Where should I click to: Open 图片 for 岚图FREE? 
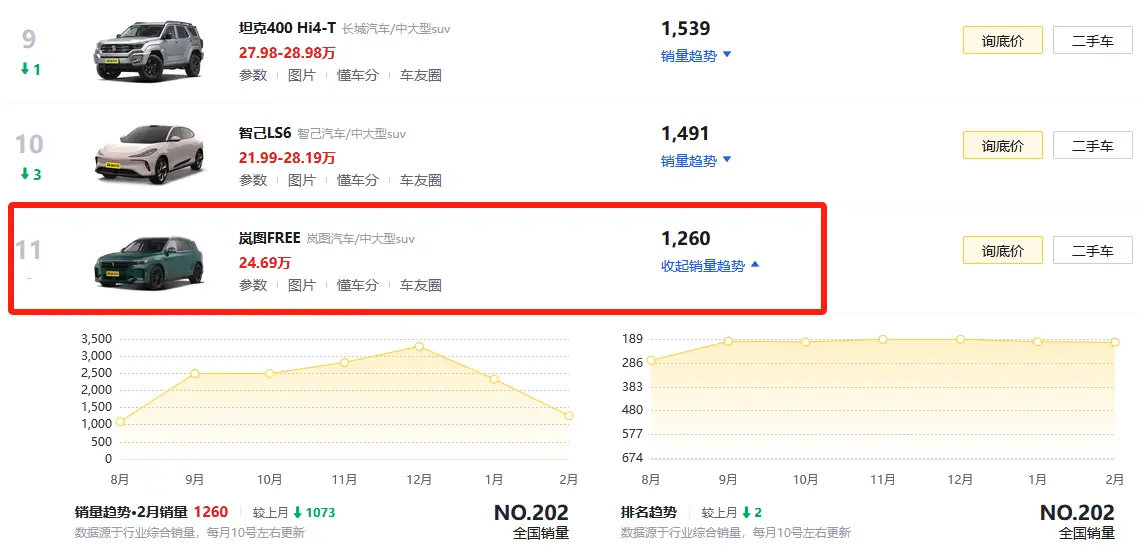pos(301,285)
